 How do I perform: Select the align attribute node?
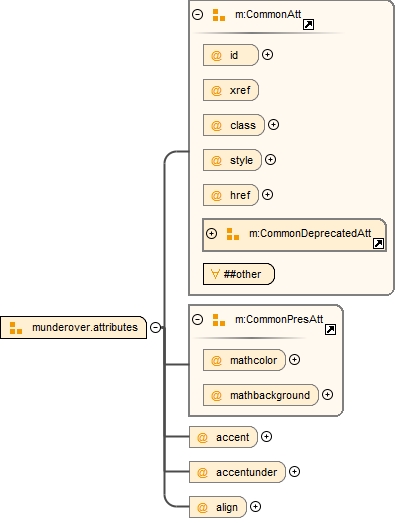click(x=218, y=507)
